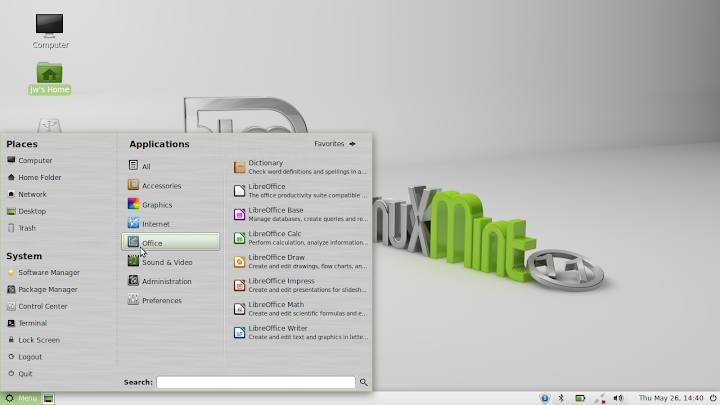Click the volume speaker icon

tap(619, 398)
